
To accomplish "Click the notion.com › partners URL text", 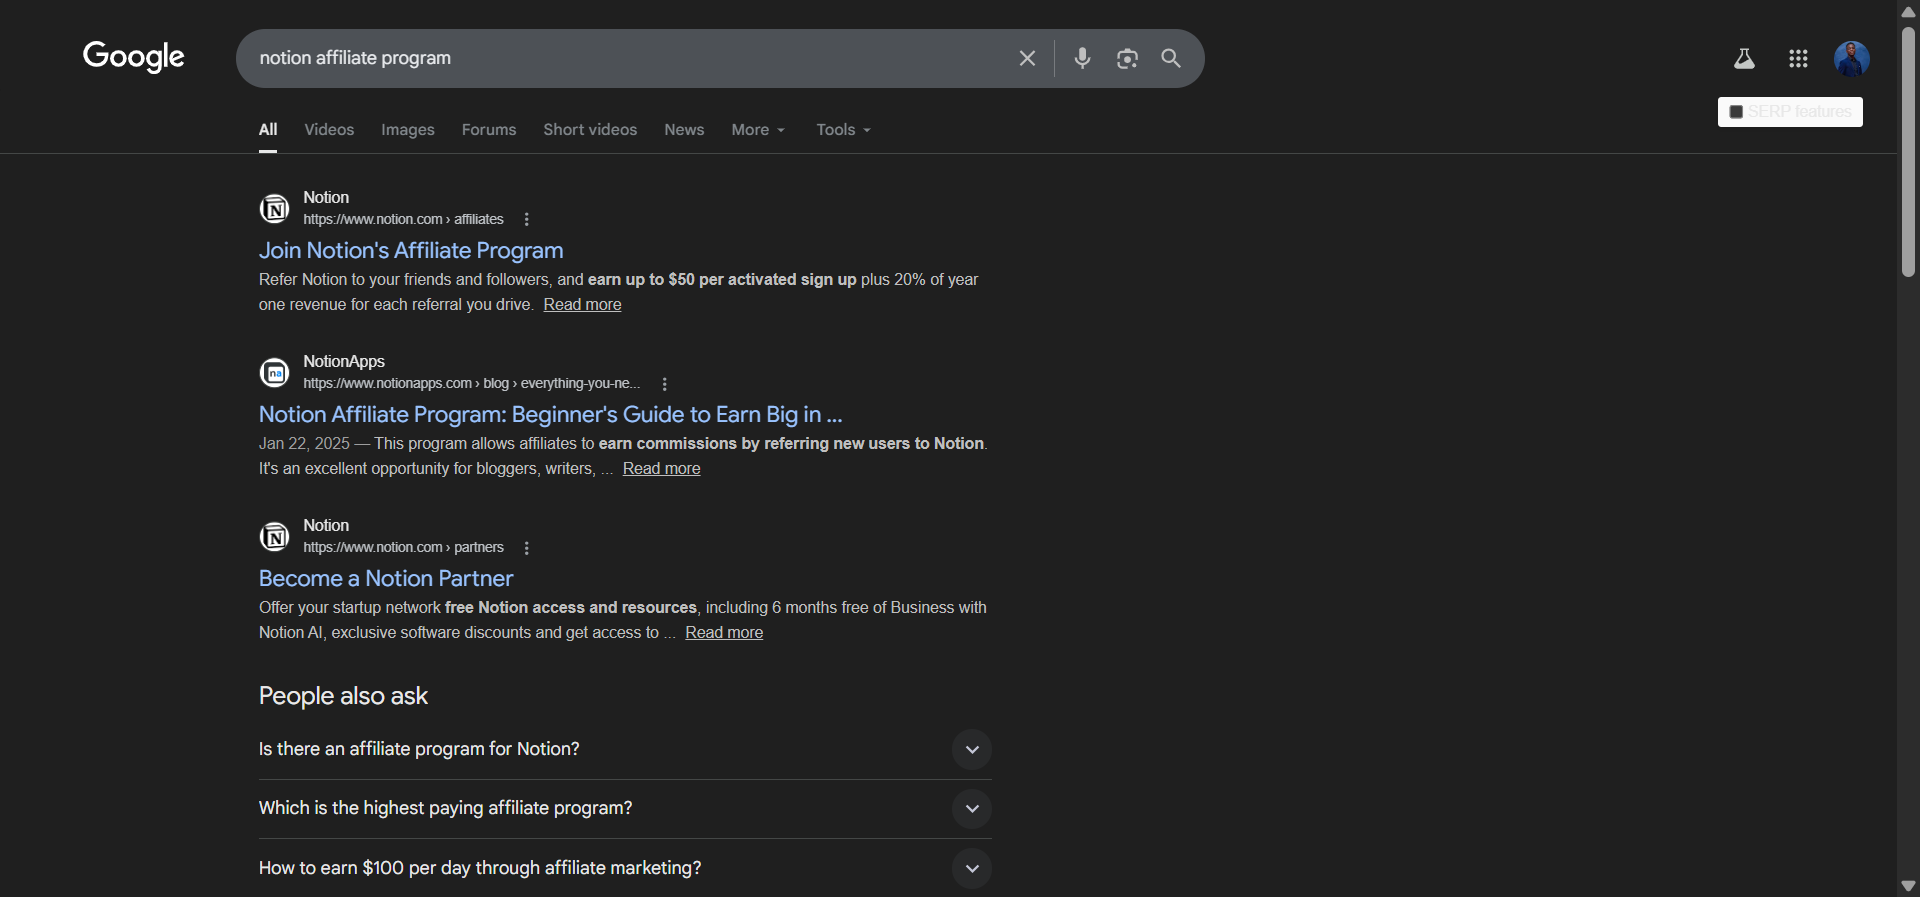I will tap(403, 547).
